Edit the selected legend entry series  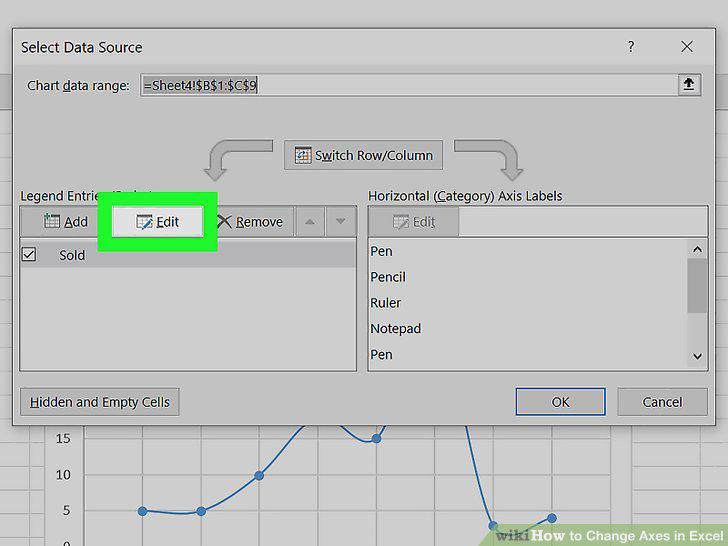tap(158, 222)
